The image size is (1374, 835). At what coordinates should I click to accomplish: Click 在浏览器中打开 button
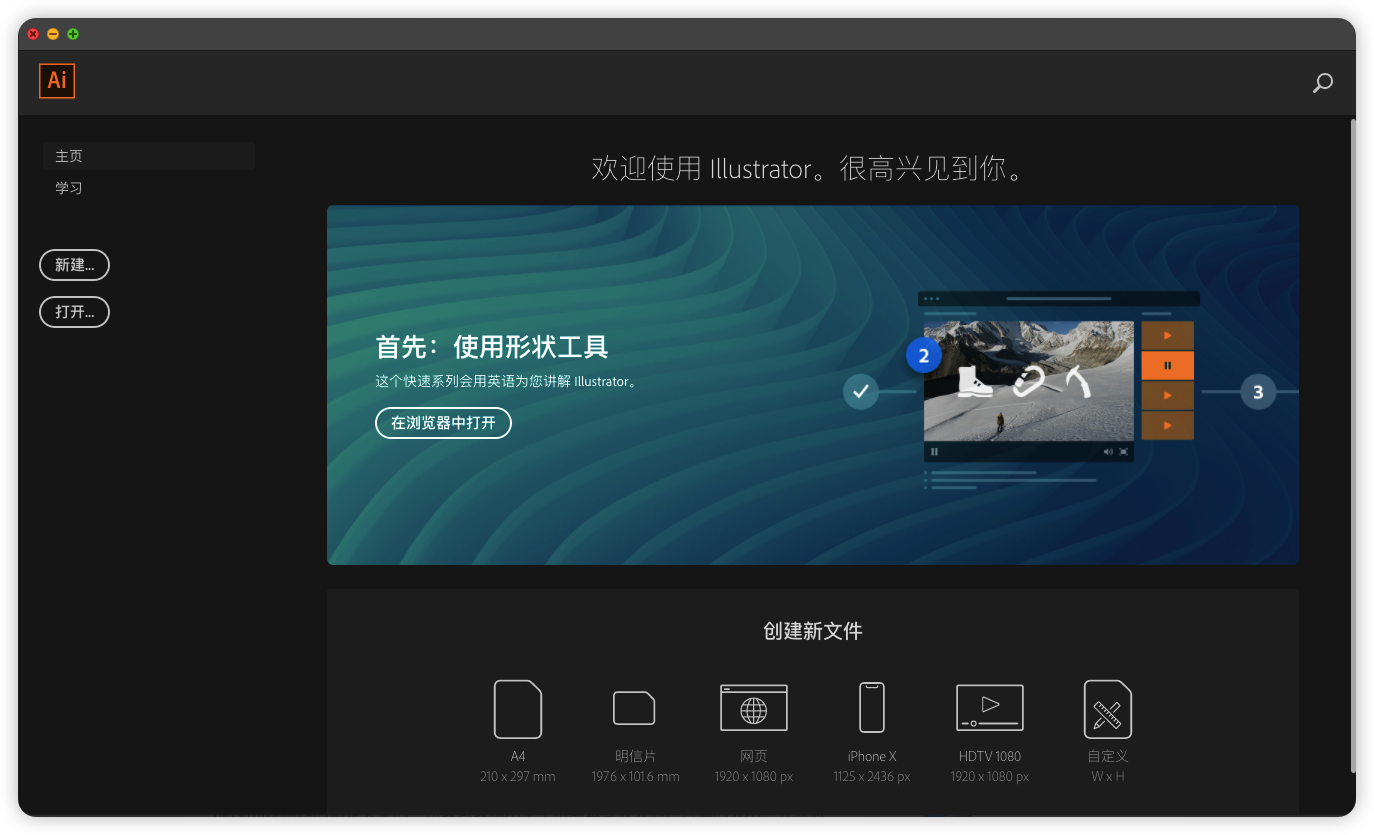pyautogui.click(x=443, y=423)
